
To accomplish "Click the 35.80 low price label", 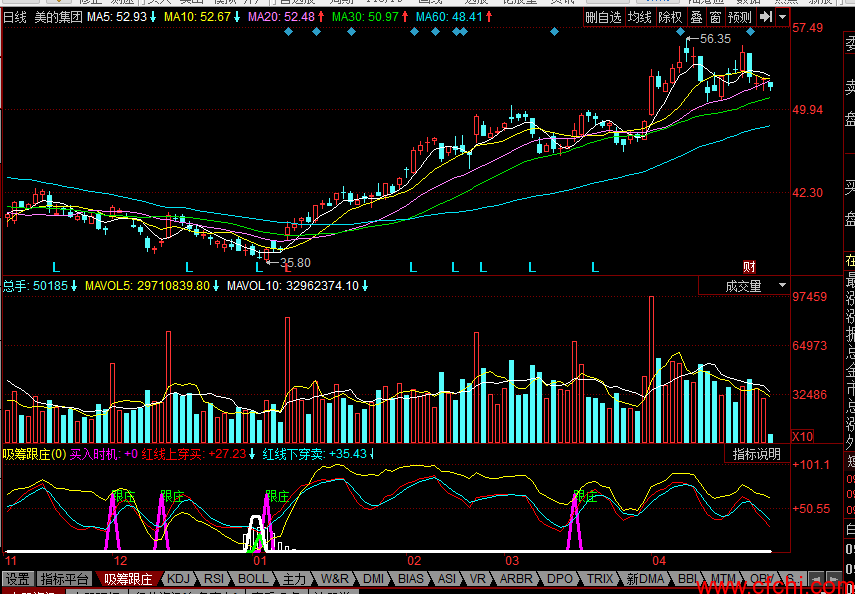I will click(295, 263).
